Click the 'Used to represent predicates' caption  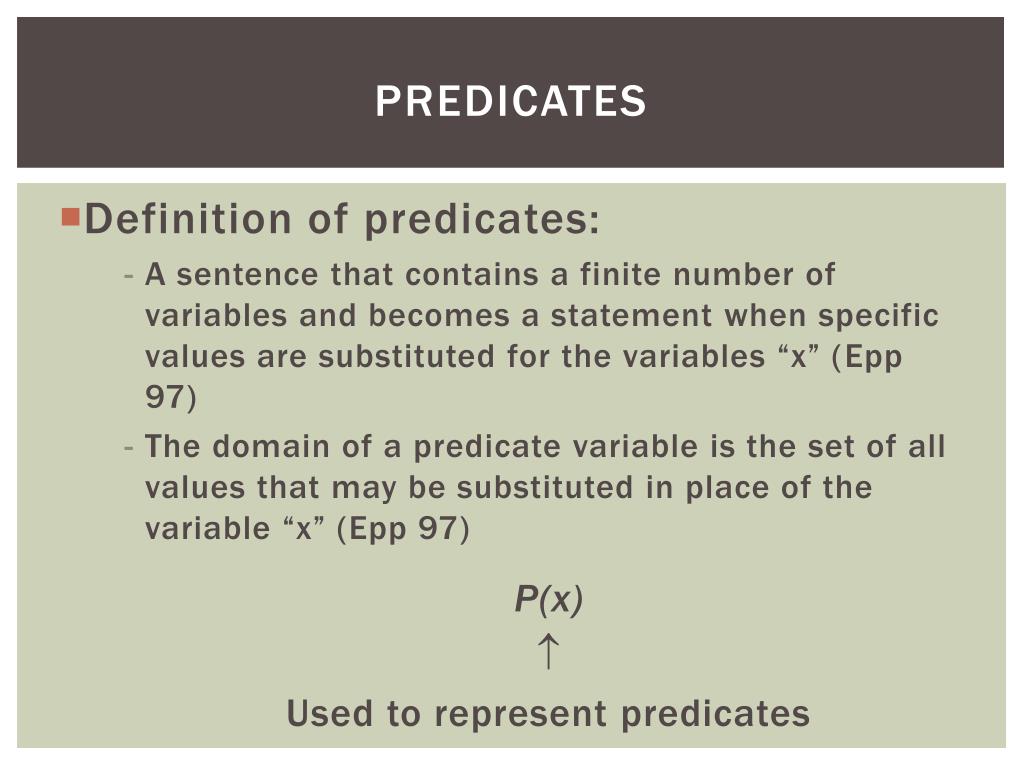click(x=549, y=713)
